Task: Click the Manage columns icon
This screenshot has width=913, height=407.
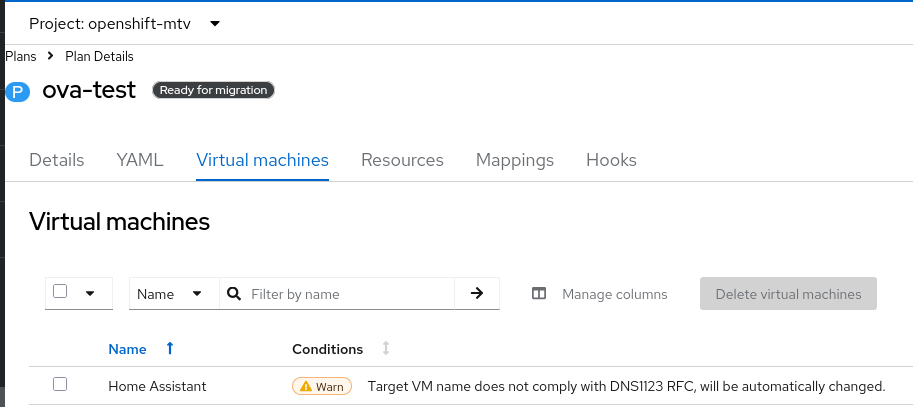Action: click(x=539, y=294)
